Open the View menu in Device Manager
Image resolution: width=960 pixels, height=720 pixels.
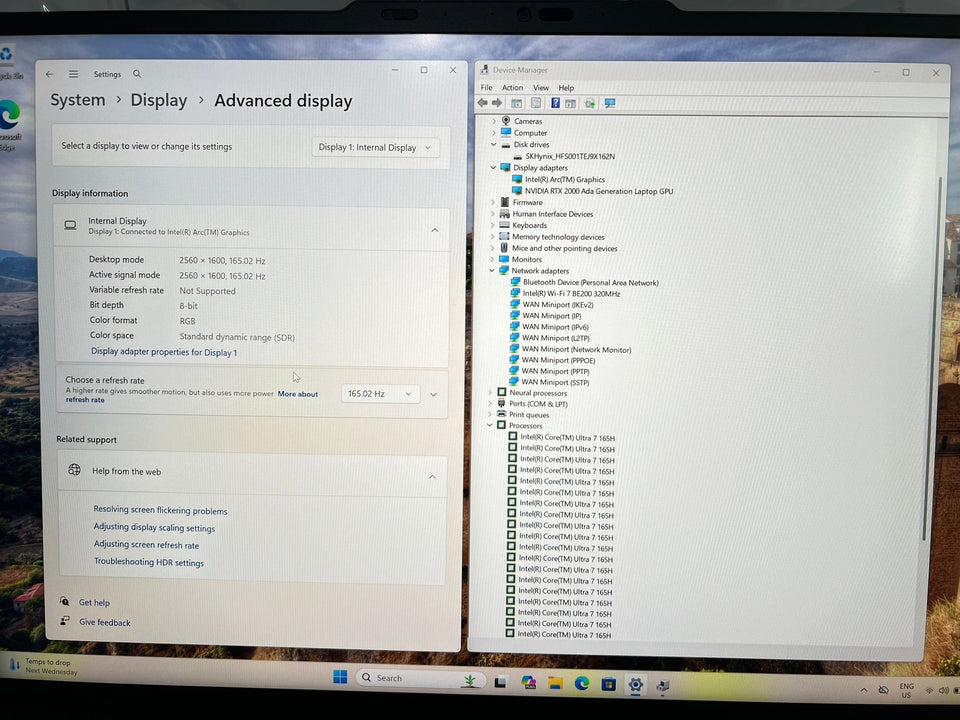tap(541, 88)
